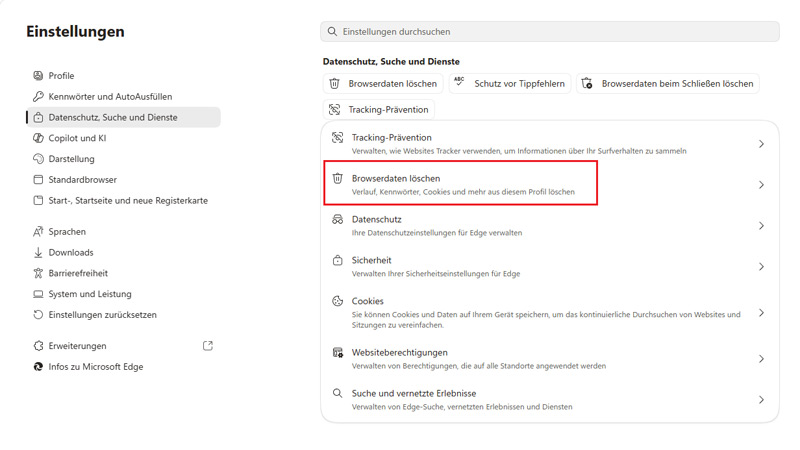Viewport: 800px width, 450px height.
Task: Click the lock icon beside Datenschutz, Suche und Dienste
Action: point(38,117)
